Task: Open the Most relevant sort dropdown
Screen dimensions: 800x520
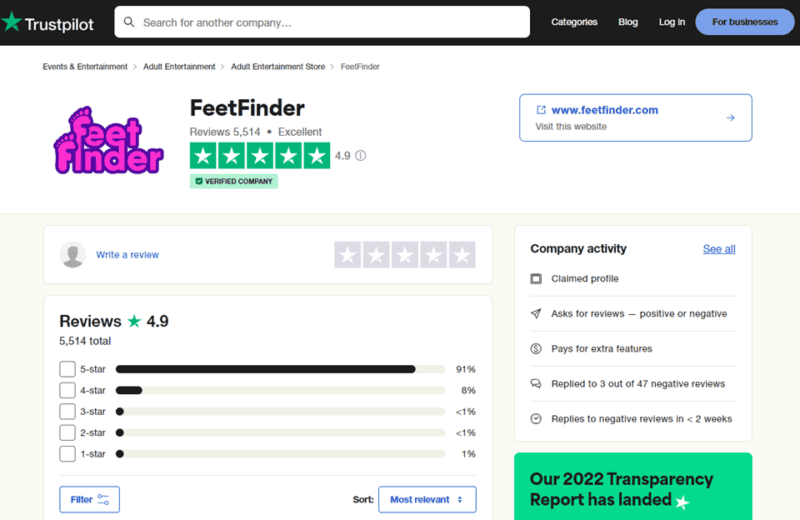Action: pos(427,499)
